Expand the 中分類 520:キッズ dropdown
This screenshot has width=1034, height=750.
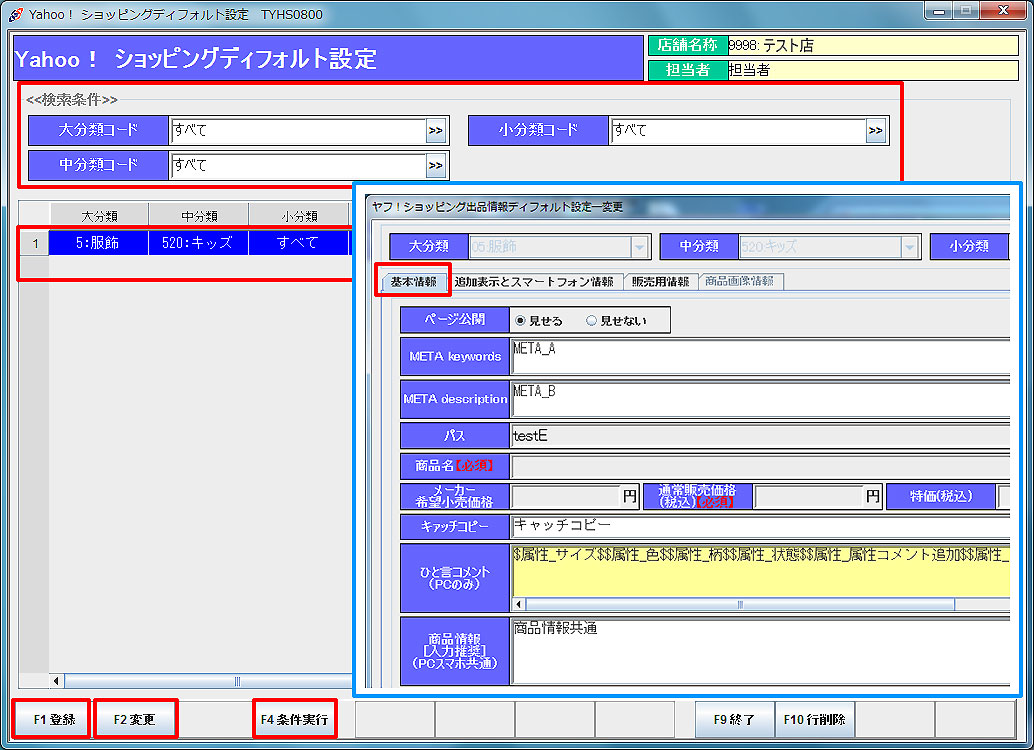tap(910, 247)
